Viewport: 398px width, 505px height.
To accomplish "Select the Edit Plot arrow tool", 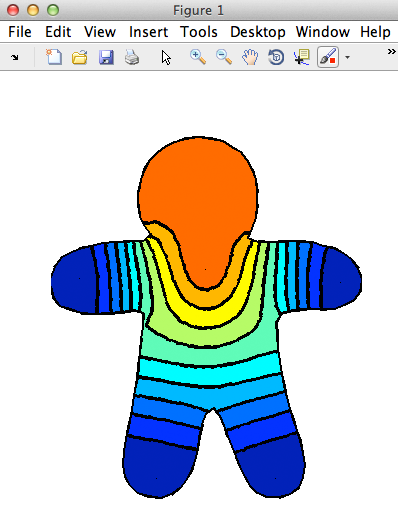I will (x=166, y=58).
